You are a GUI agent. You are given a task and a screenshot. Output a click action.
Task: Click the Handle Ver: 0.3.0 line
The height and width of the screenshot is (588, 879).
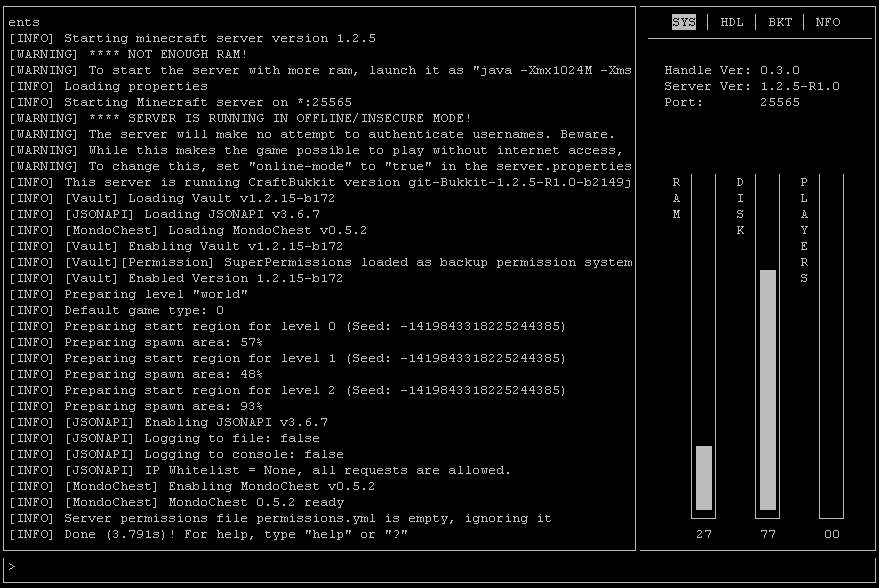(732, 70)
